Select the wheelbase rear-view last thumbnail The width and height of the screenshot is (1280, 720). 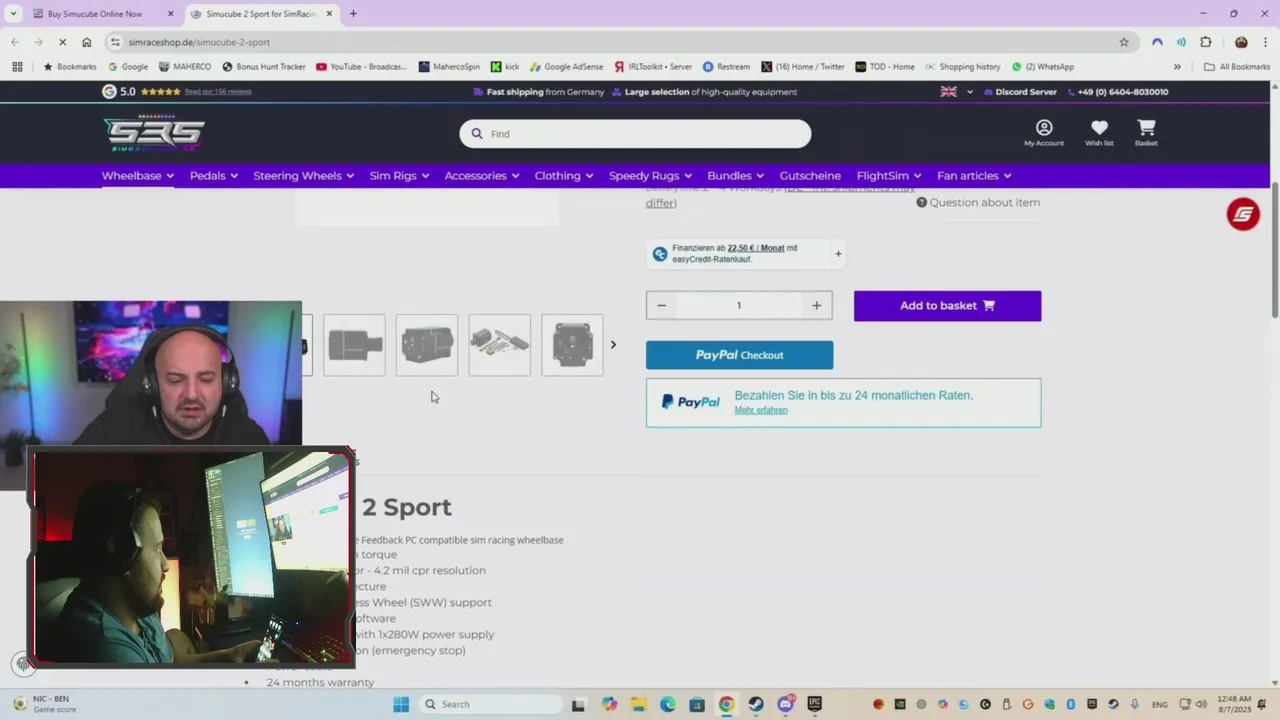(573, 345)
